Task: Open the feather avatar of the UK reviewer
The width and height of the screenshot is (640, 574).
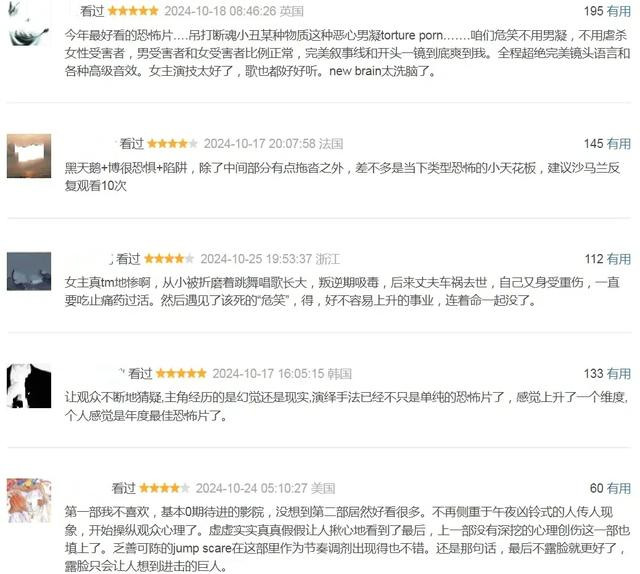Action: point(29,23)
